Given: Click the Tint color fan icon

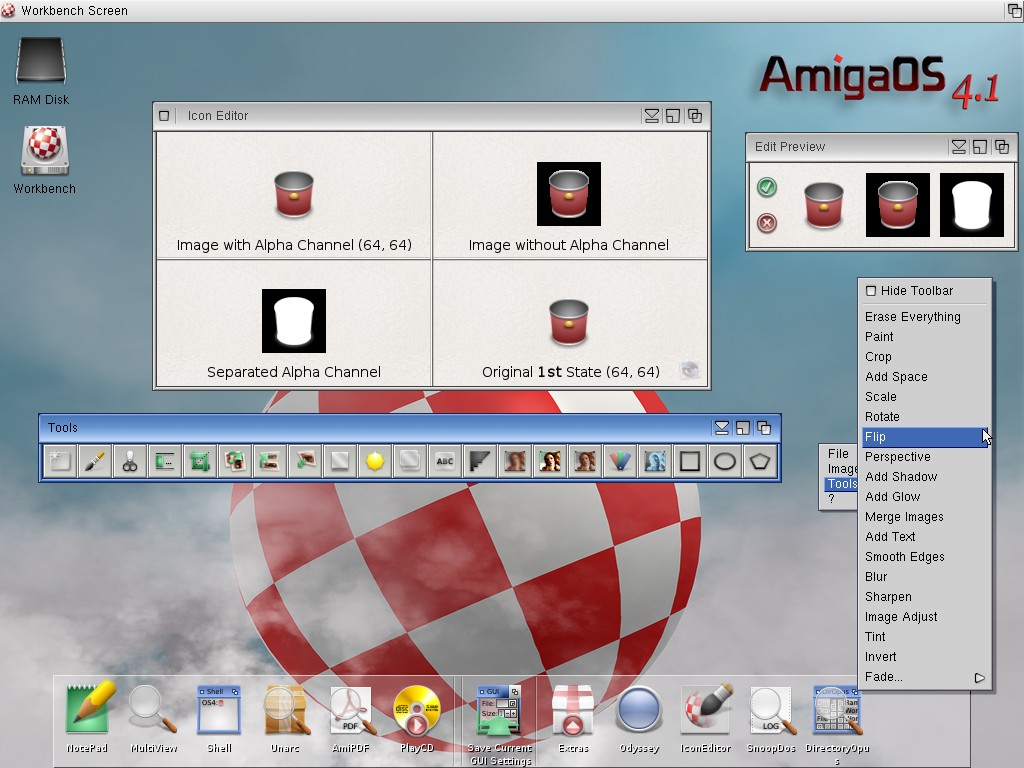Looking at the screenshot, I should pyautogui.click(x=620, y=462).
